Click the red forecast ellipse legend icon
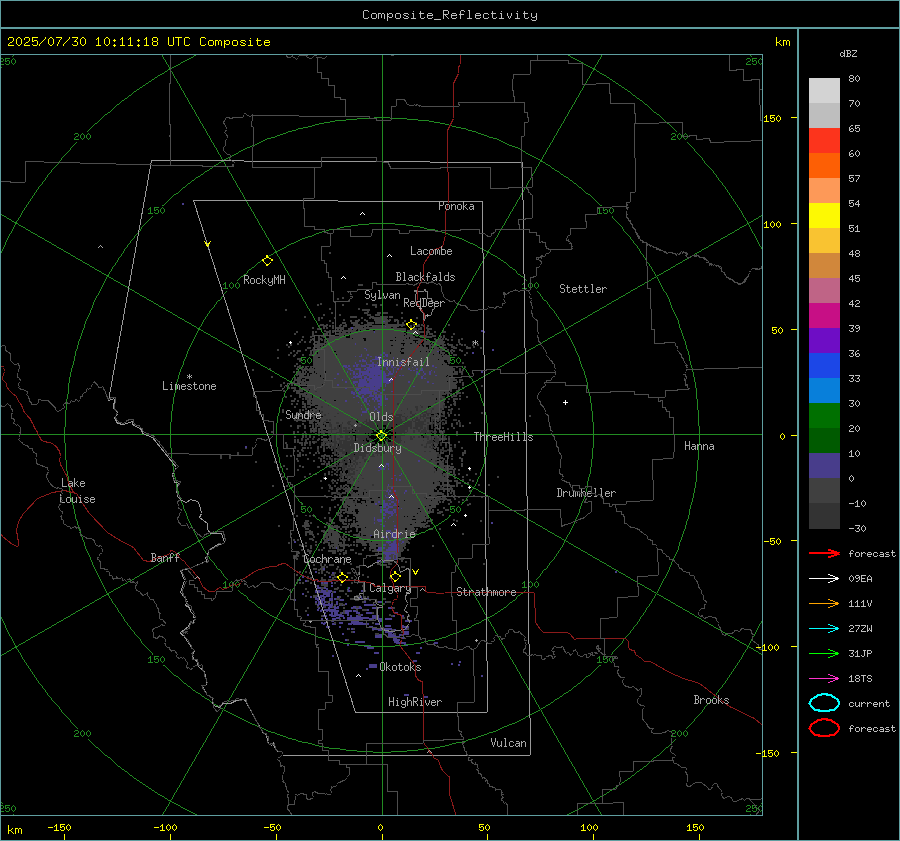900x841 pixels. [824, 728]
